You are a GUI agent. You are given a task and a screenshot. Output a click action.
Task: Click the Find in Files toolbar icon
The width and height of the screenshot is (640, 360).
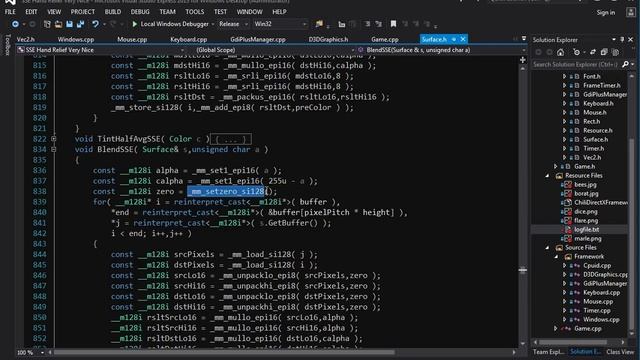coord(319,24)
